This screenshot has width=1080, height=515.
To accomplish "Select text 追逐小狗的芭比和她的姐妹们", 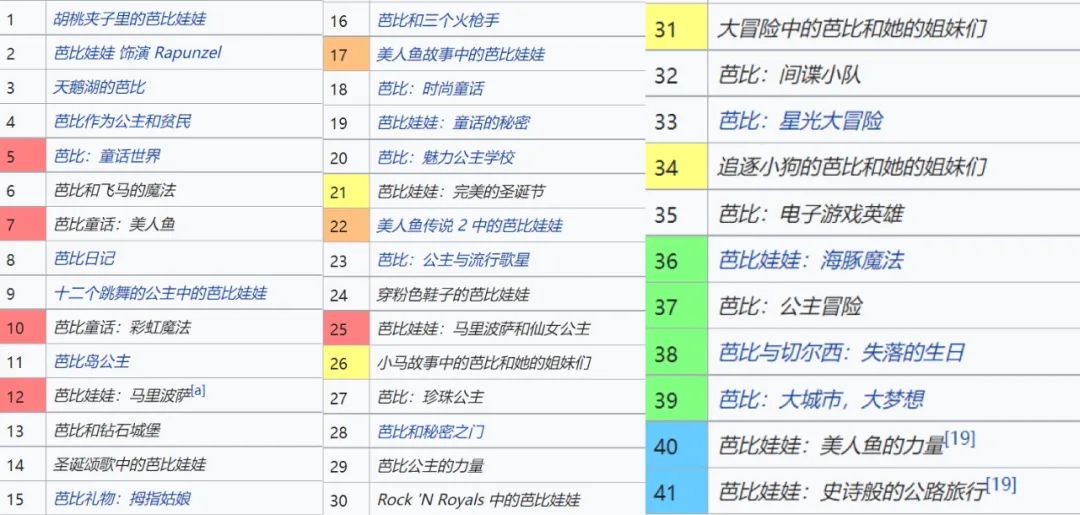I will [853, 167].
